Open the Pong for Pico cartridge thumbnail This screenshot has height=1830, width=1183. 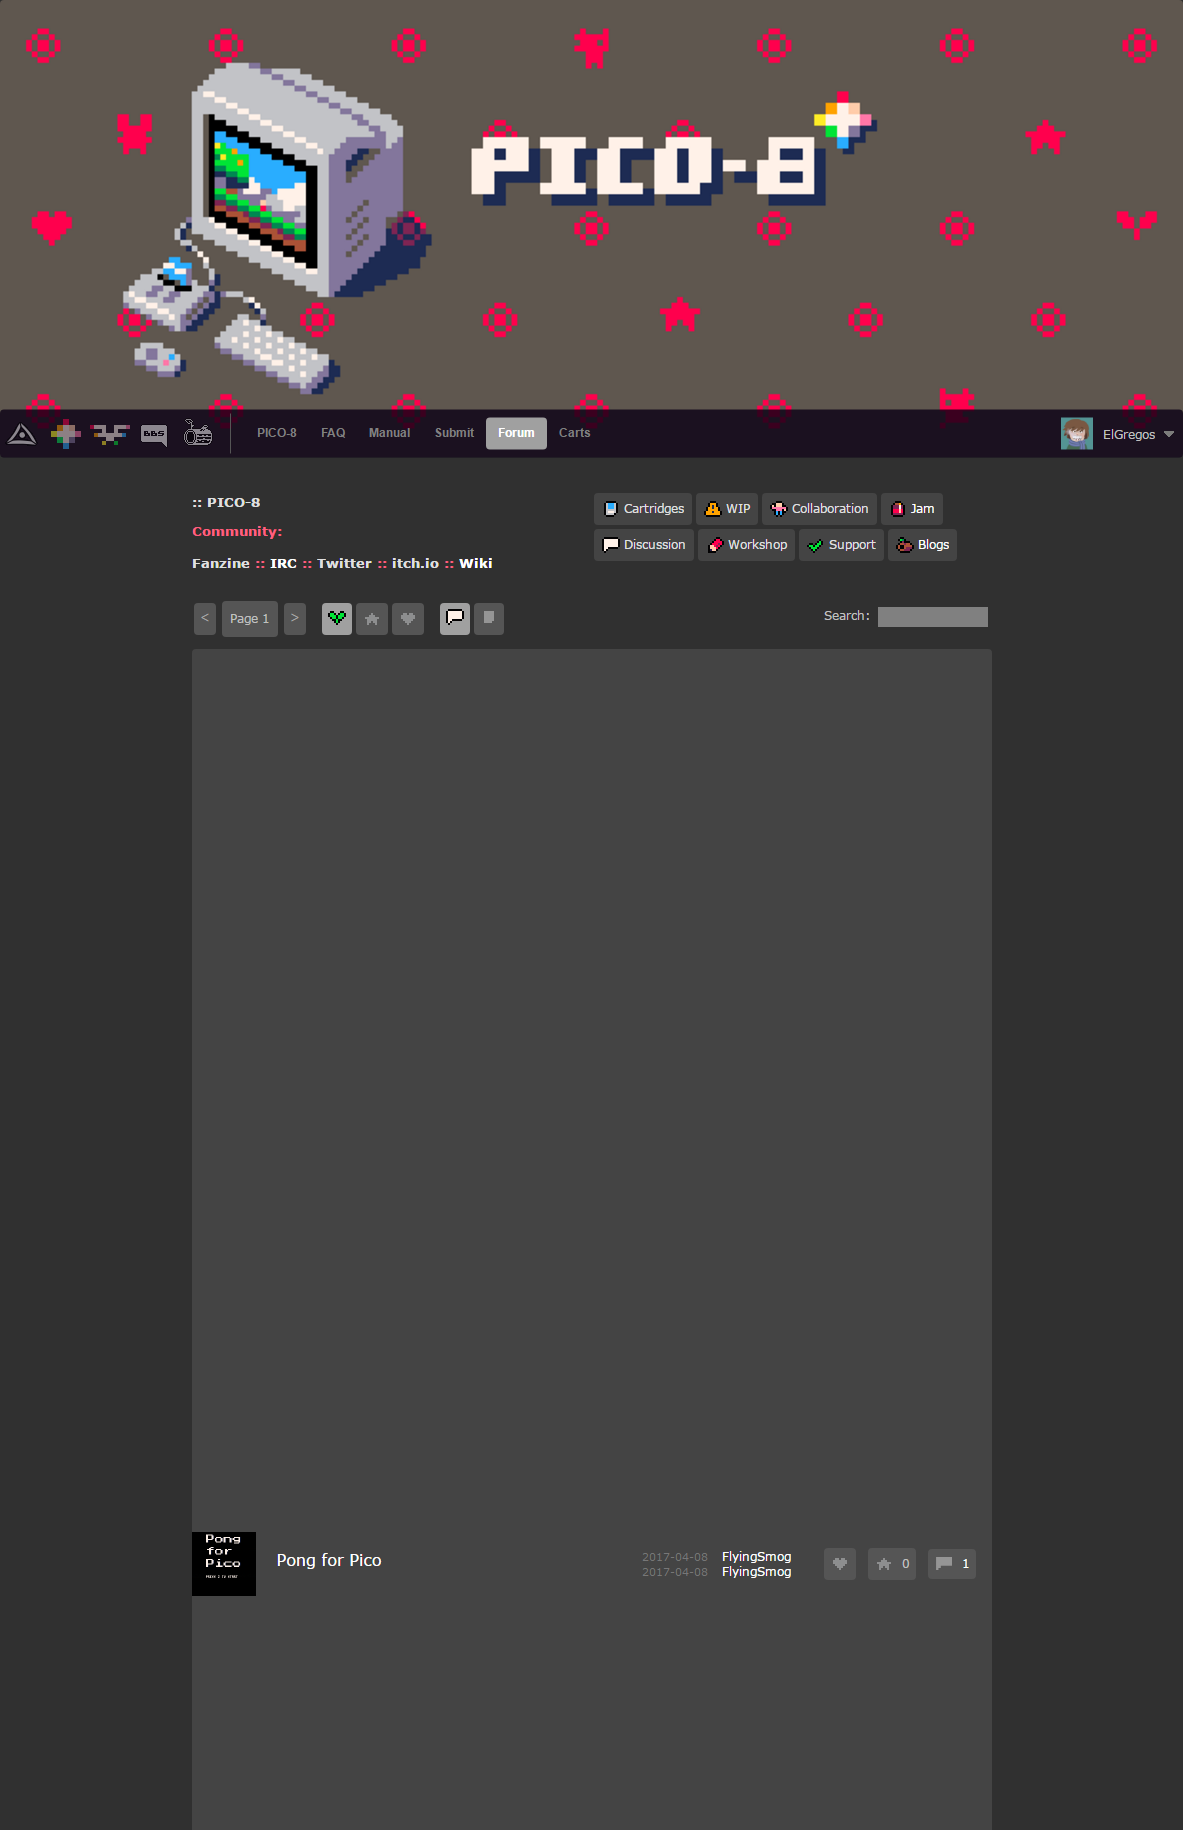[x=224, y=1564]
